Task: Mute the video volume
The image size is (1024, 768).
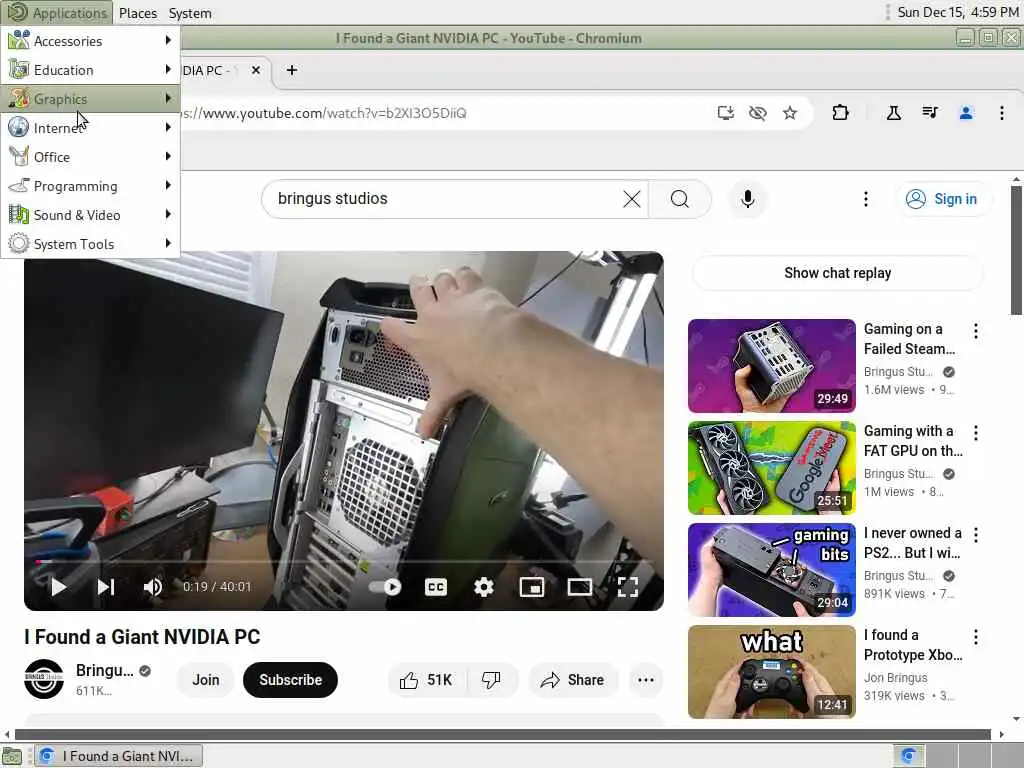Action: 153,587
